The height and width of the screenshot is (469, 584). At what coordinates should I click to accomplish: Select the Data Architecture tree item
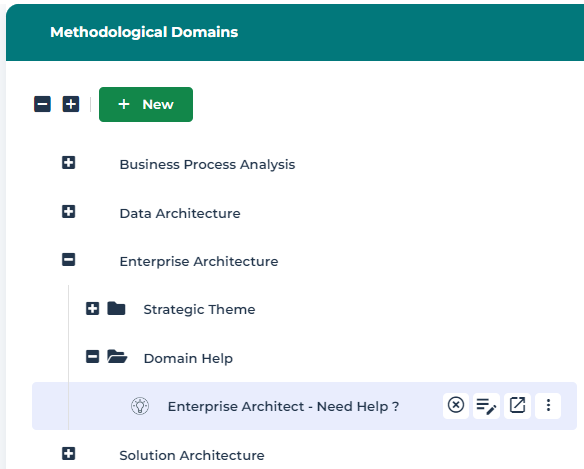click(x=180, y=213)
